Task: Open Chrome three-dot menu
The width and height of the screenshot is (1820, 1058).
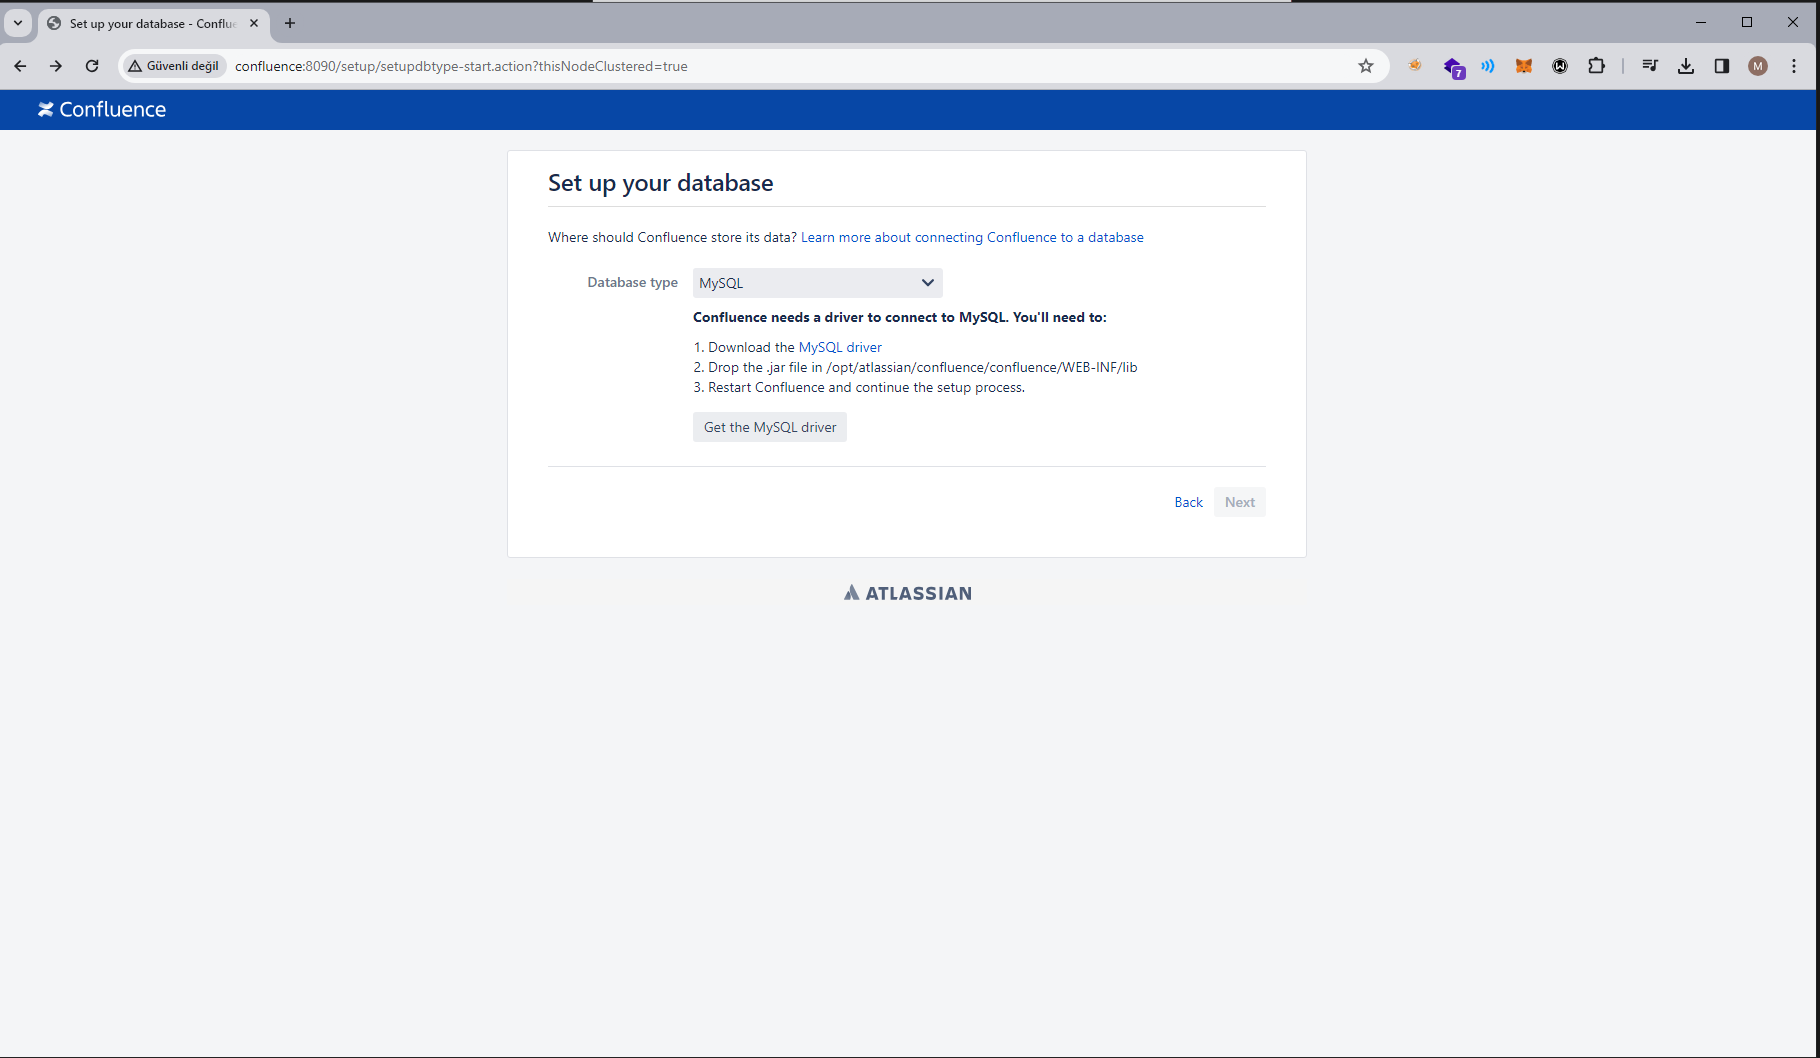Action: click(x=1794, y=66)
